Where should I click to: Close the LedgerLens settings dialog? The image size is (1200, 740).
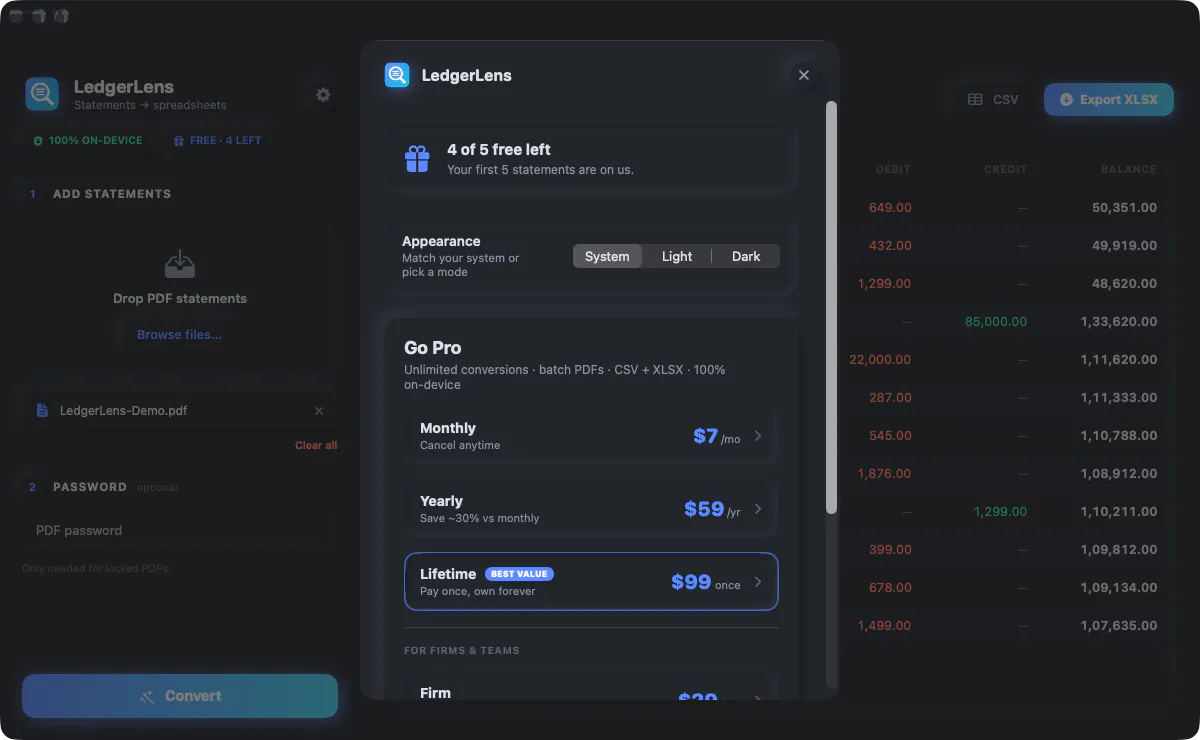click(x=803, y=75)
